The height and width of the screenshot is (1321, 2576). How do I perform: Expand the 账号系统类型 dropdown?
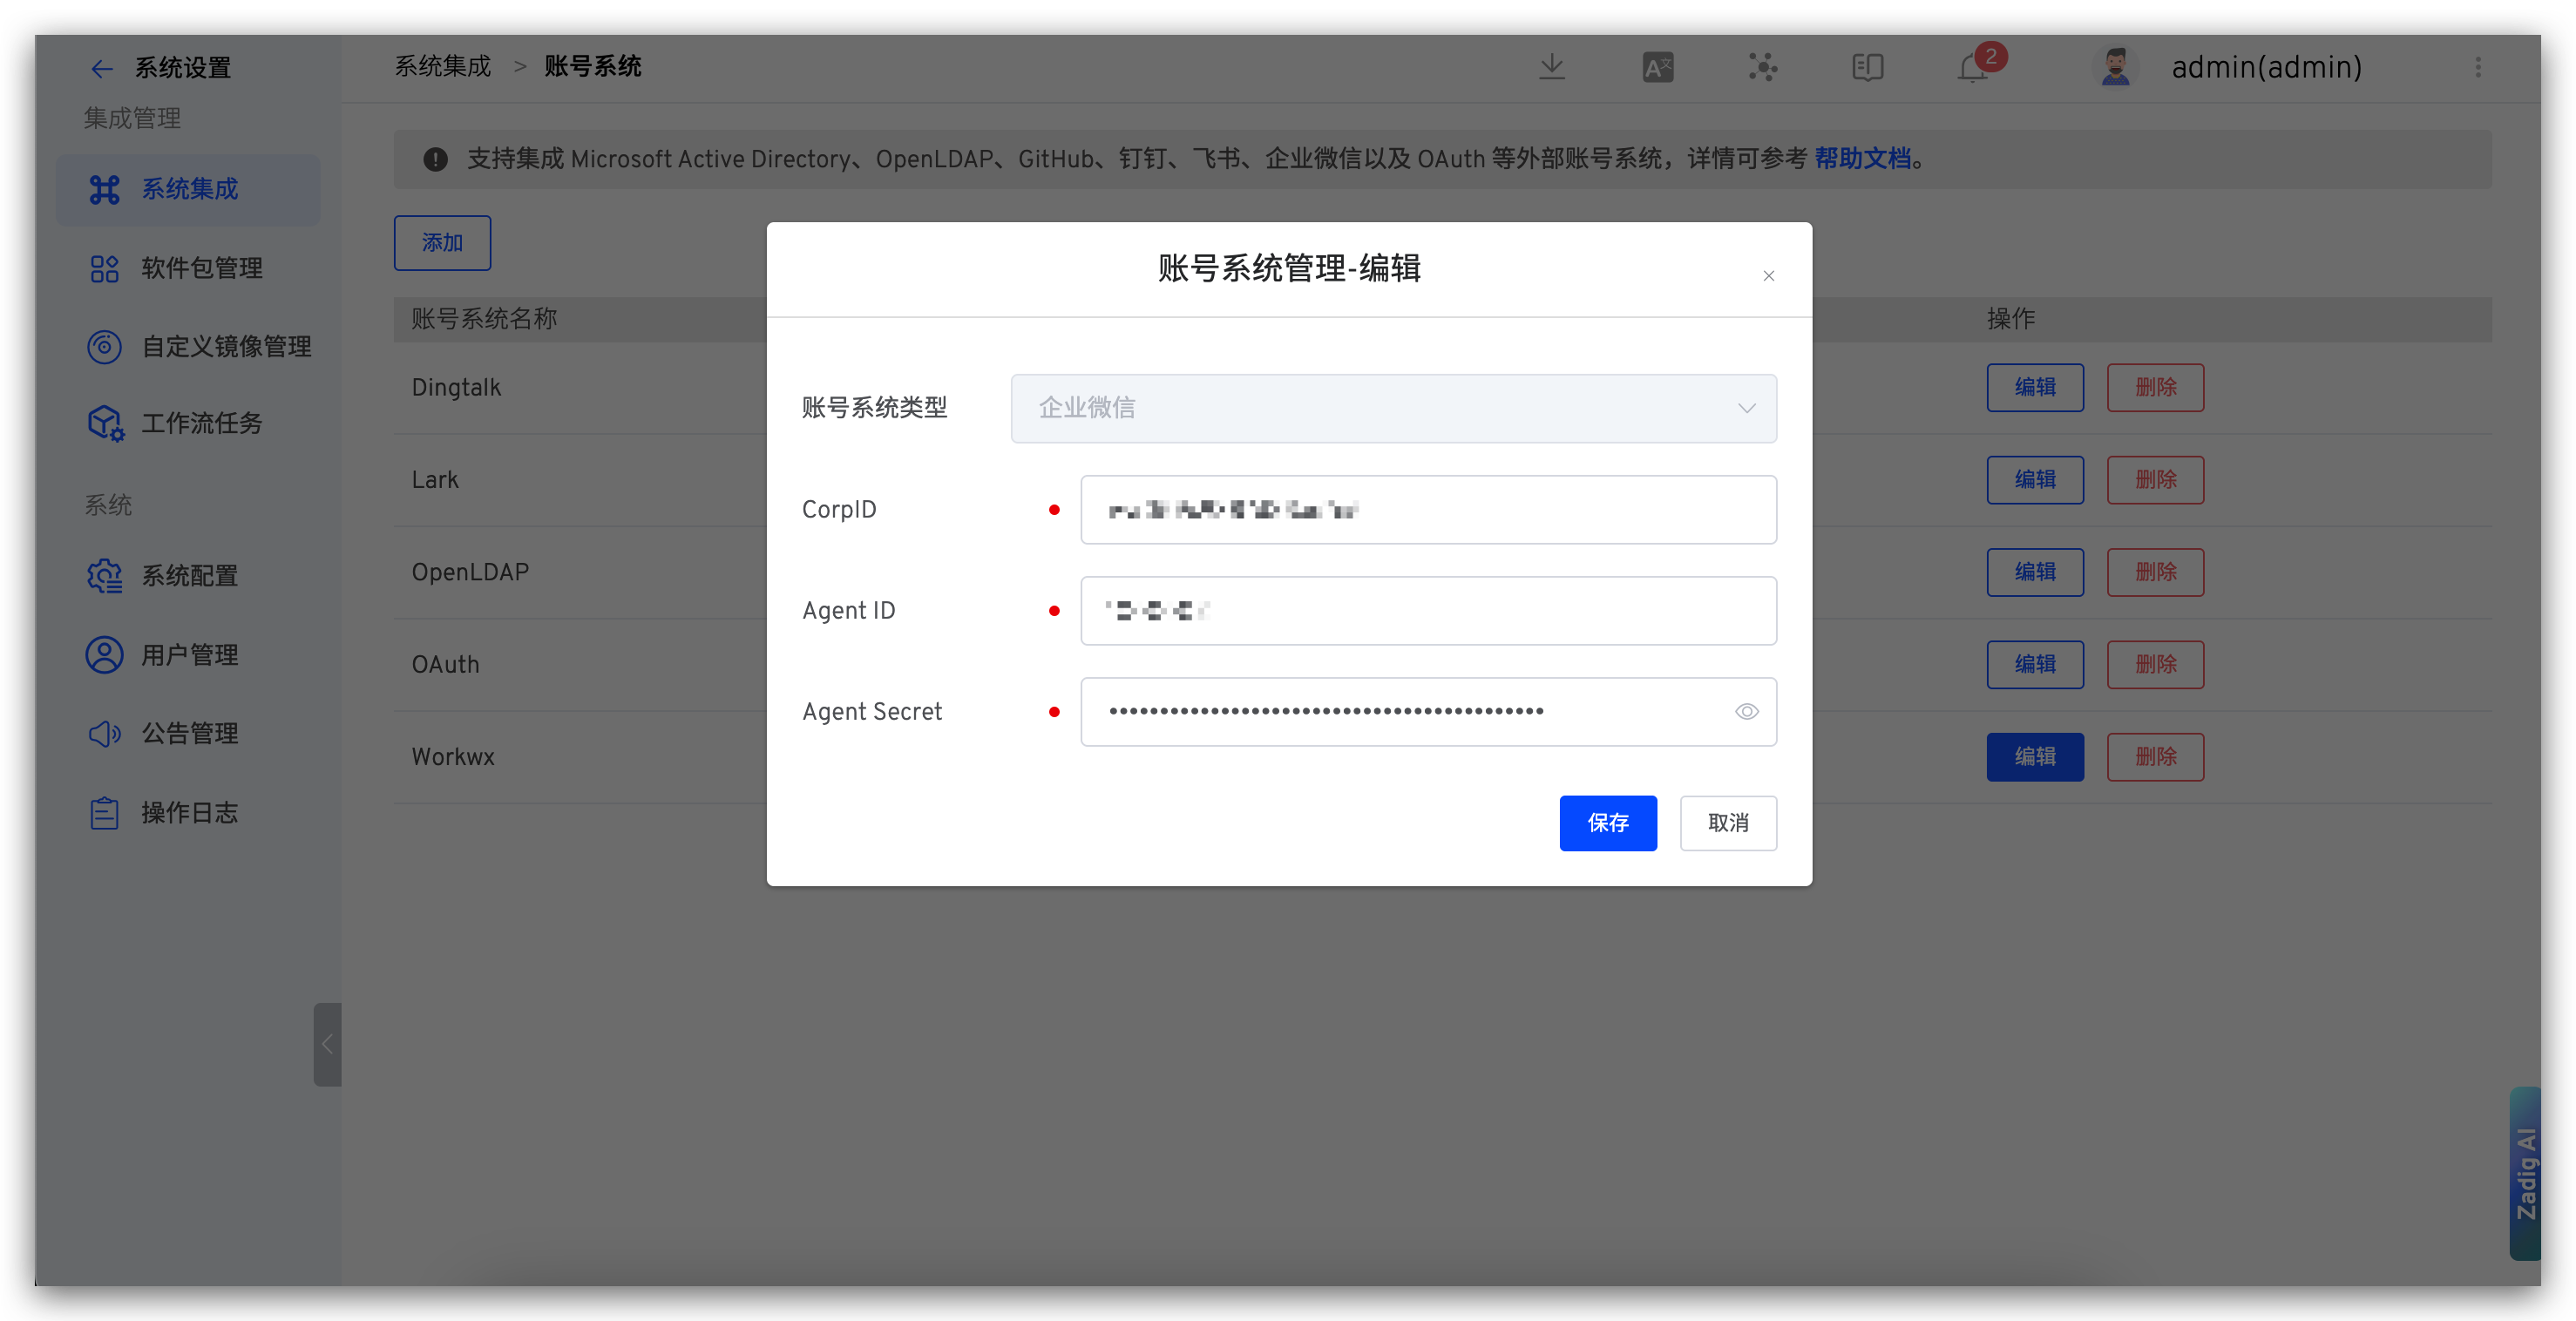1393,408
